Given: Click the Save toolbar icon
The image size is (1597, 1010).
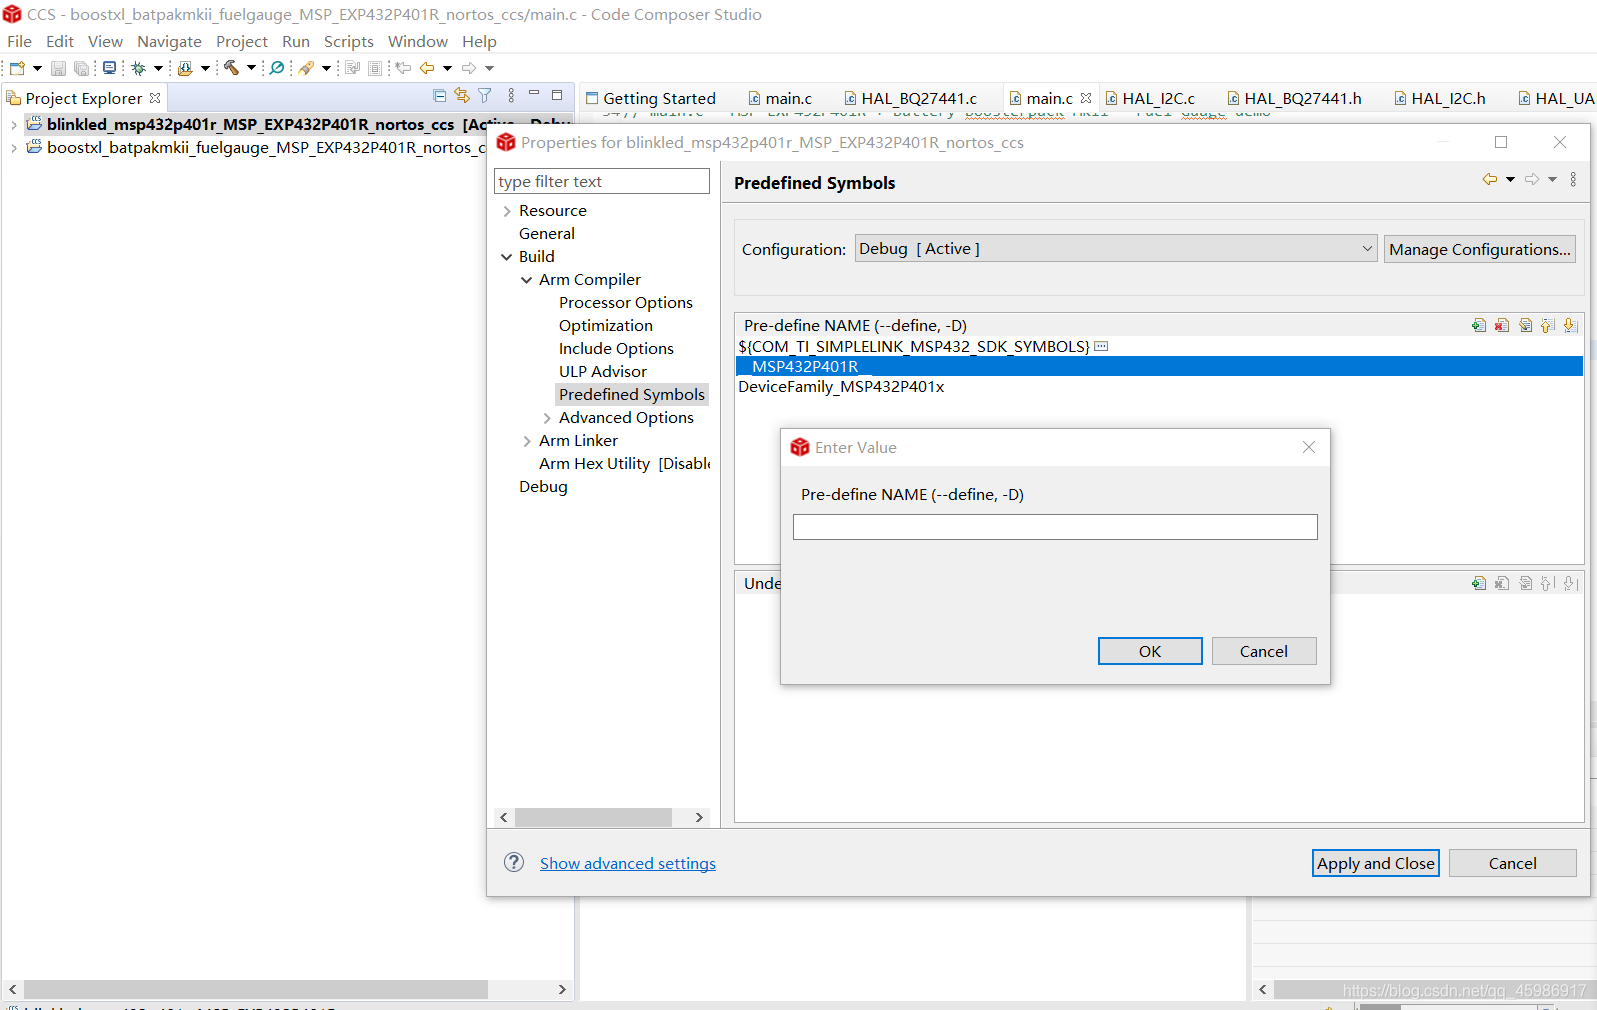Looking at the screenshot, I should [58, 68].
